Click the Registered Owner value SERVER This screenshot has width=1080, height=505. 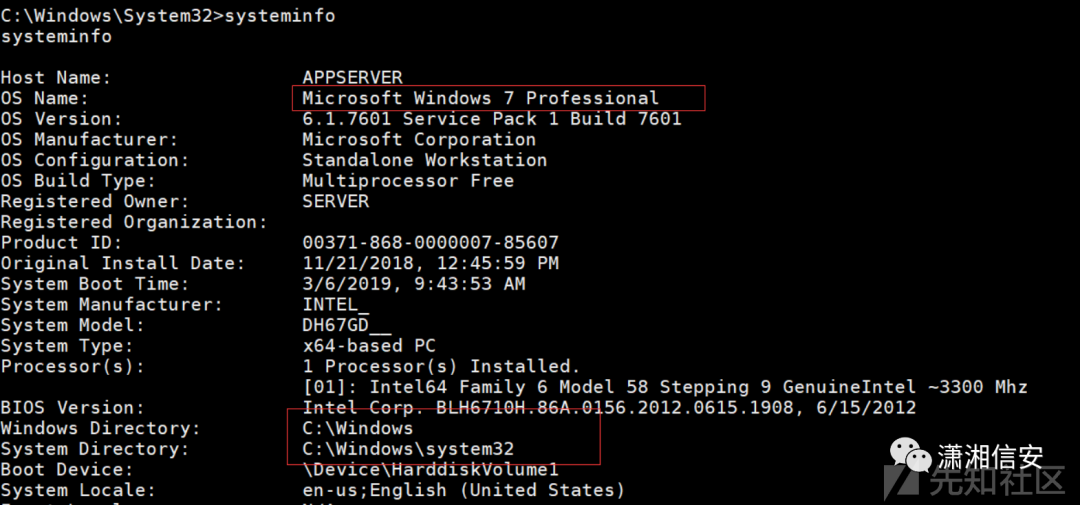pyautogui.click(x=335, y=201)
